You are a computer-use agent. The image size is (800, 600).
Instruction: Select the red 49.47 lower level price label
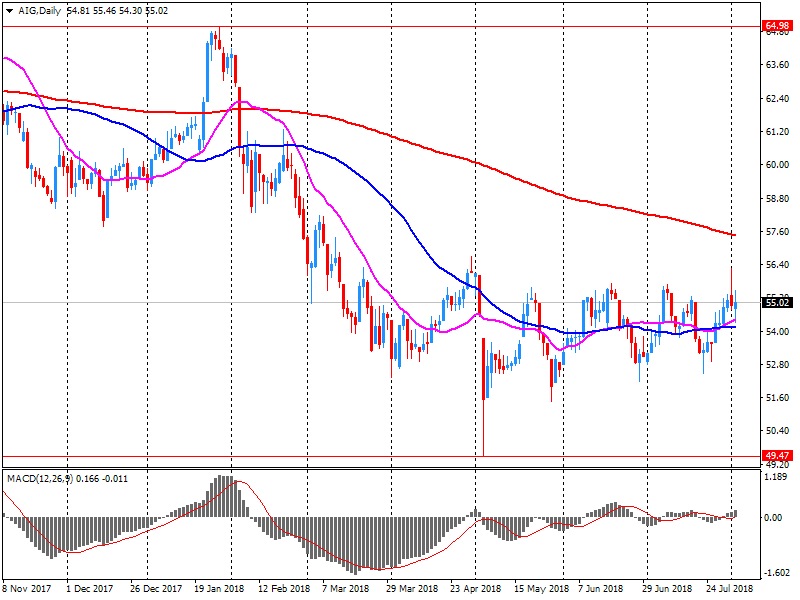777,456
